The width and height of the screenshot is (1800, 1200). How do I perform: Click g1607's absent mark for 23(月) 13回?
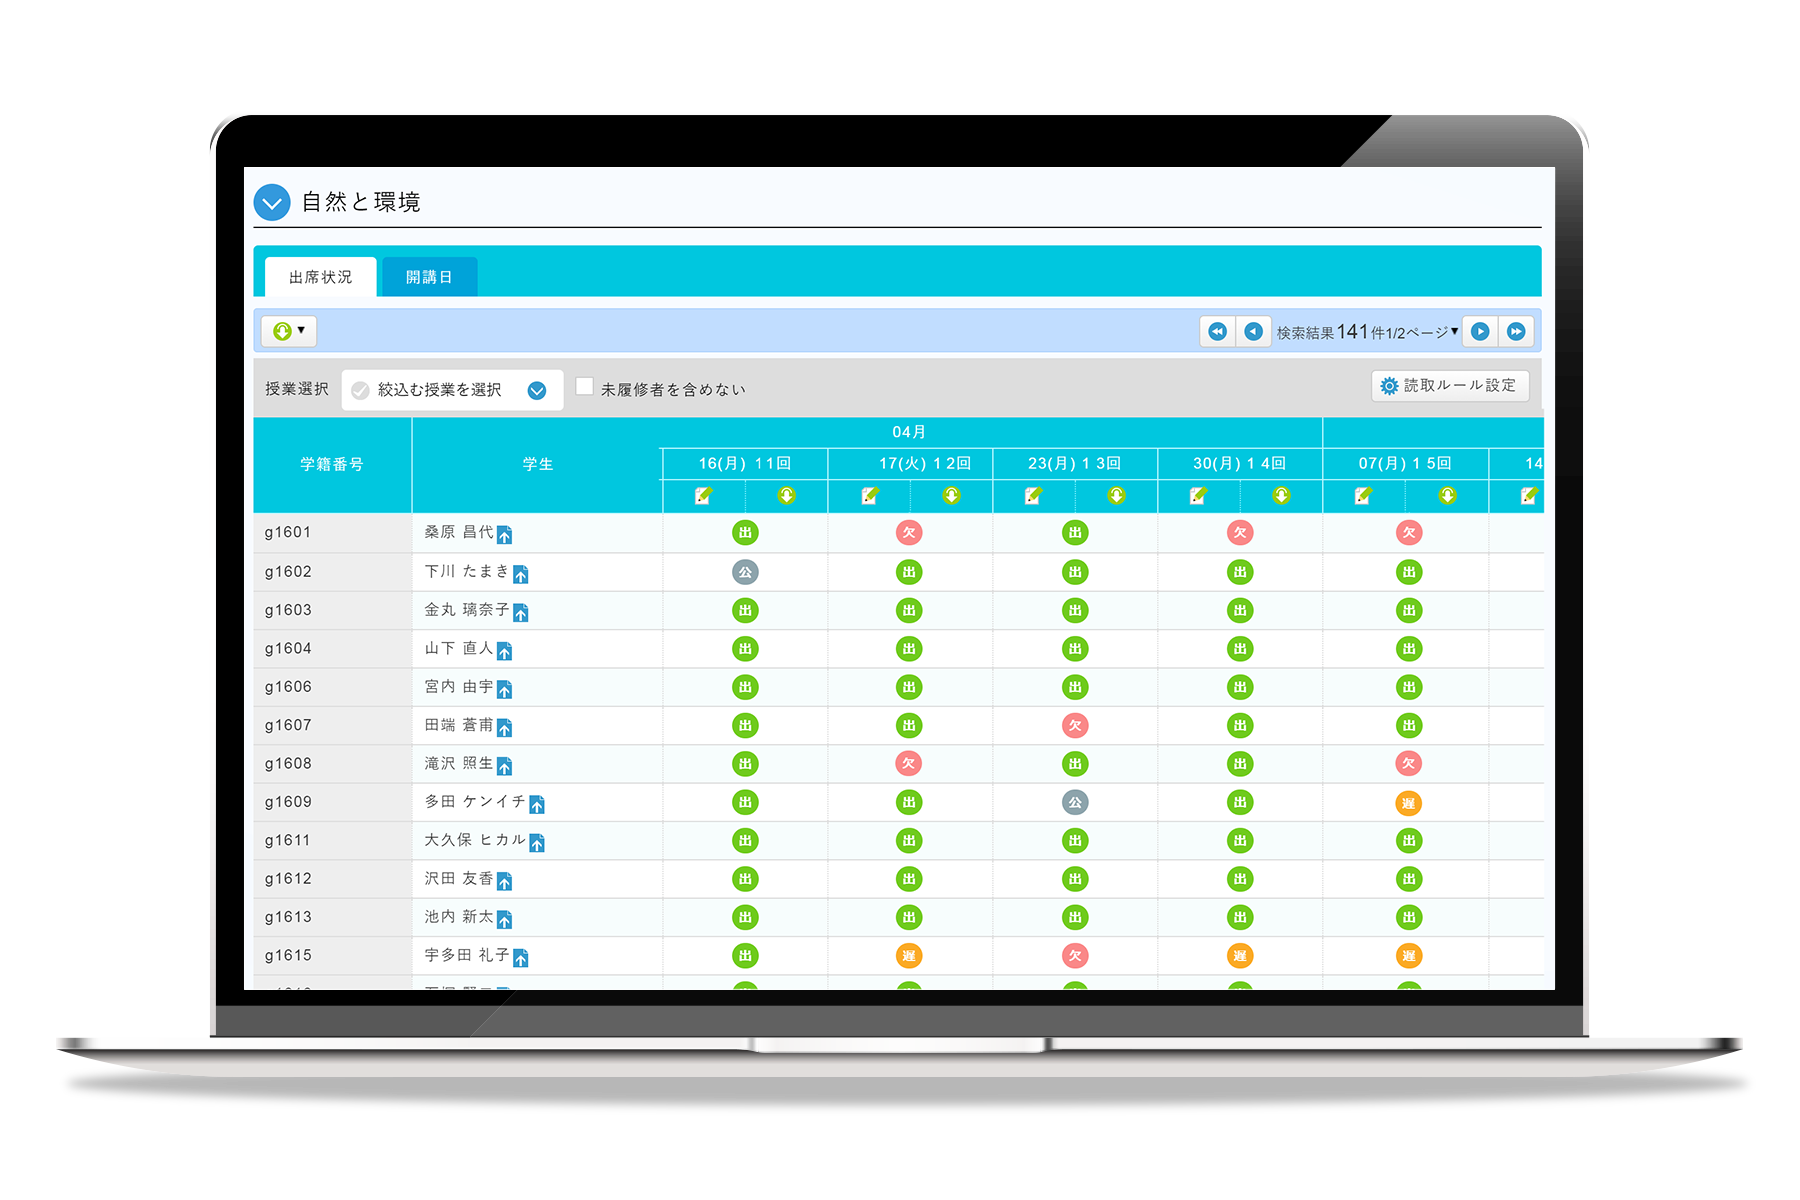click(x=1075, y=726)
